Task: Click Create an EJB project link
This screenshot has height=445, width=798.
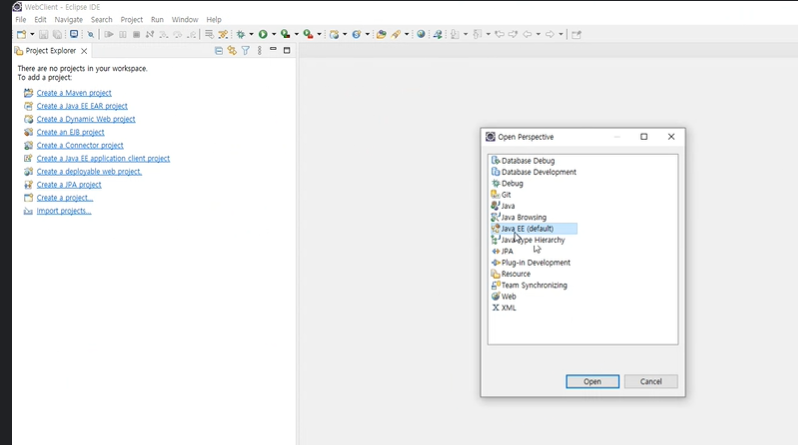Action: point(70,132)
